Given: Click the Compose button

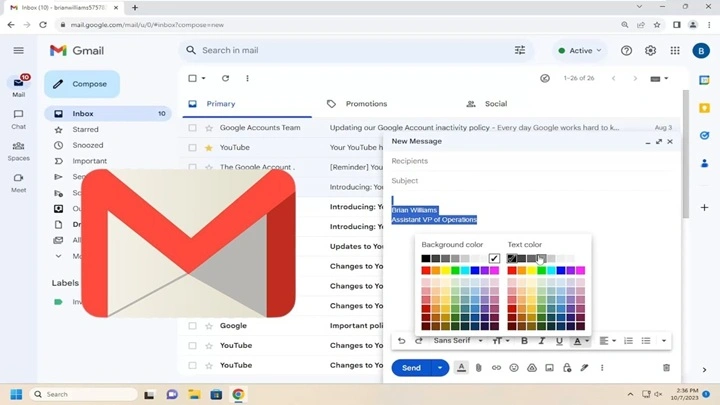Looking at the screenshot, I should click(x=82, y=84).
